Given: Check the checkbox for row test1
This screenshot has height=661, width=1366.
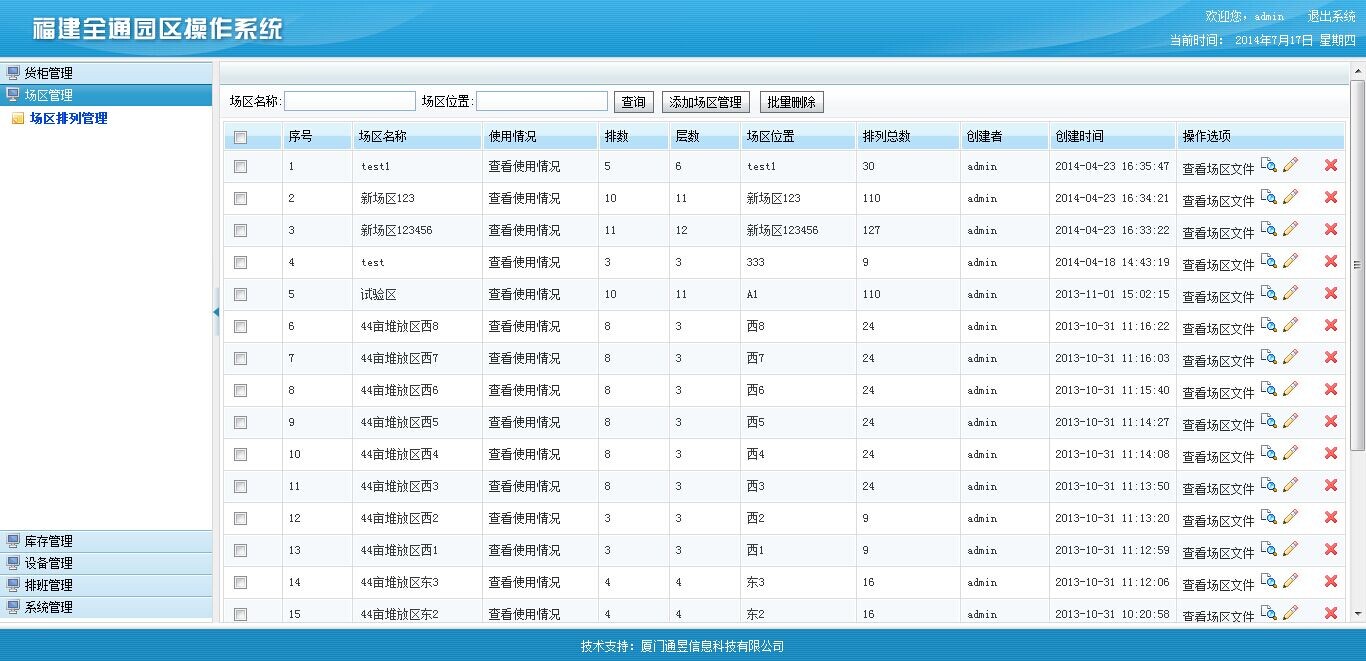Looking at the screenshot, I should click(x=240, y=167).
